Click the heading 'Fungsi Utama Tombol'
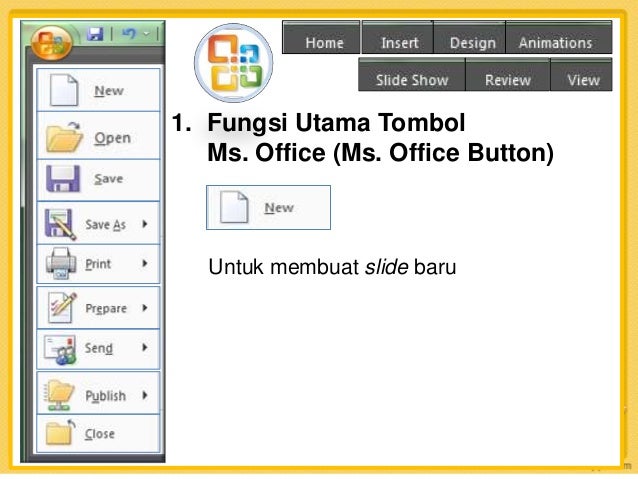Viewport: 638px width, 479px height. coord(336,122)
